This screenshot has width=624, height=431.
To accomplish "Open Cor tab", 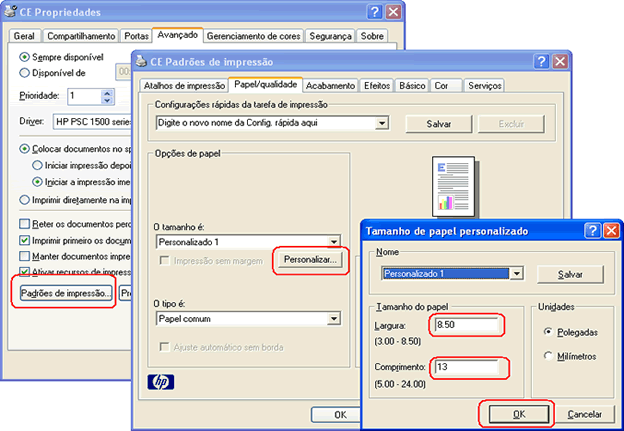I will pyautogui.click(x=446, y=86).
